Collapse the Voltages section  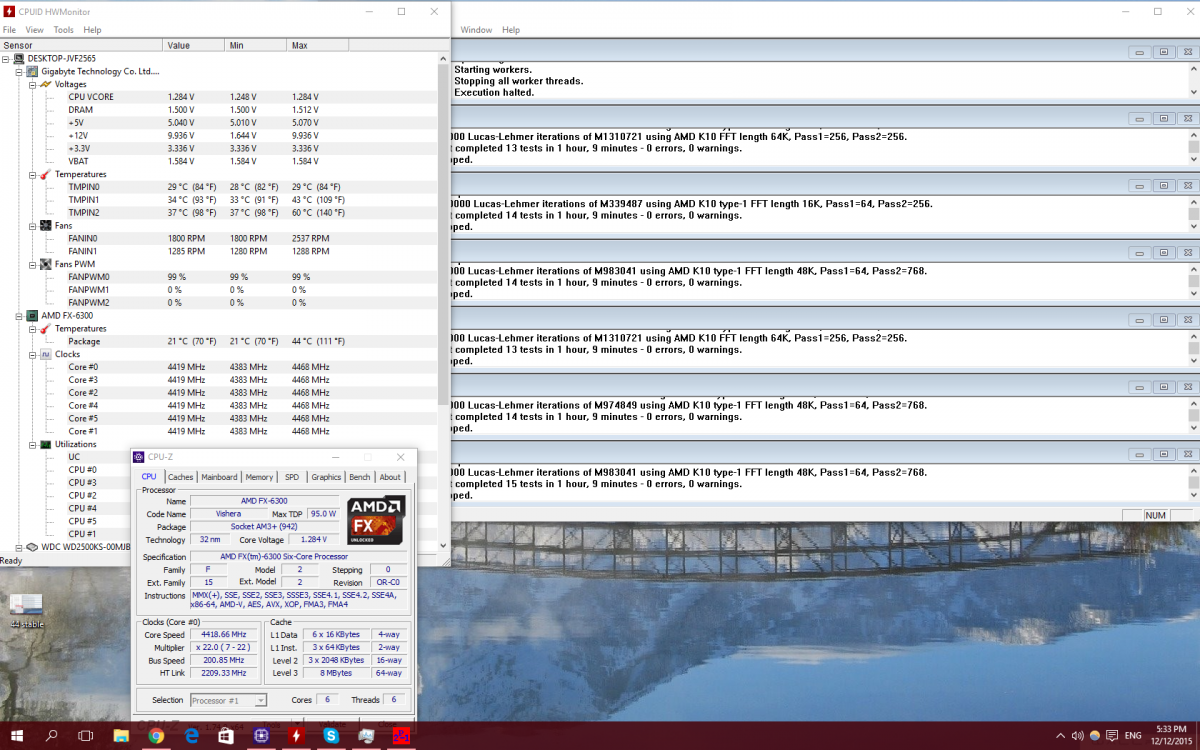(32, 84)
